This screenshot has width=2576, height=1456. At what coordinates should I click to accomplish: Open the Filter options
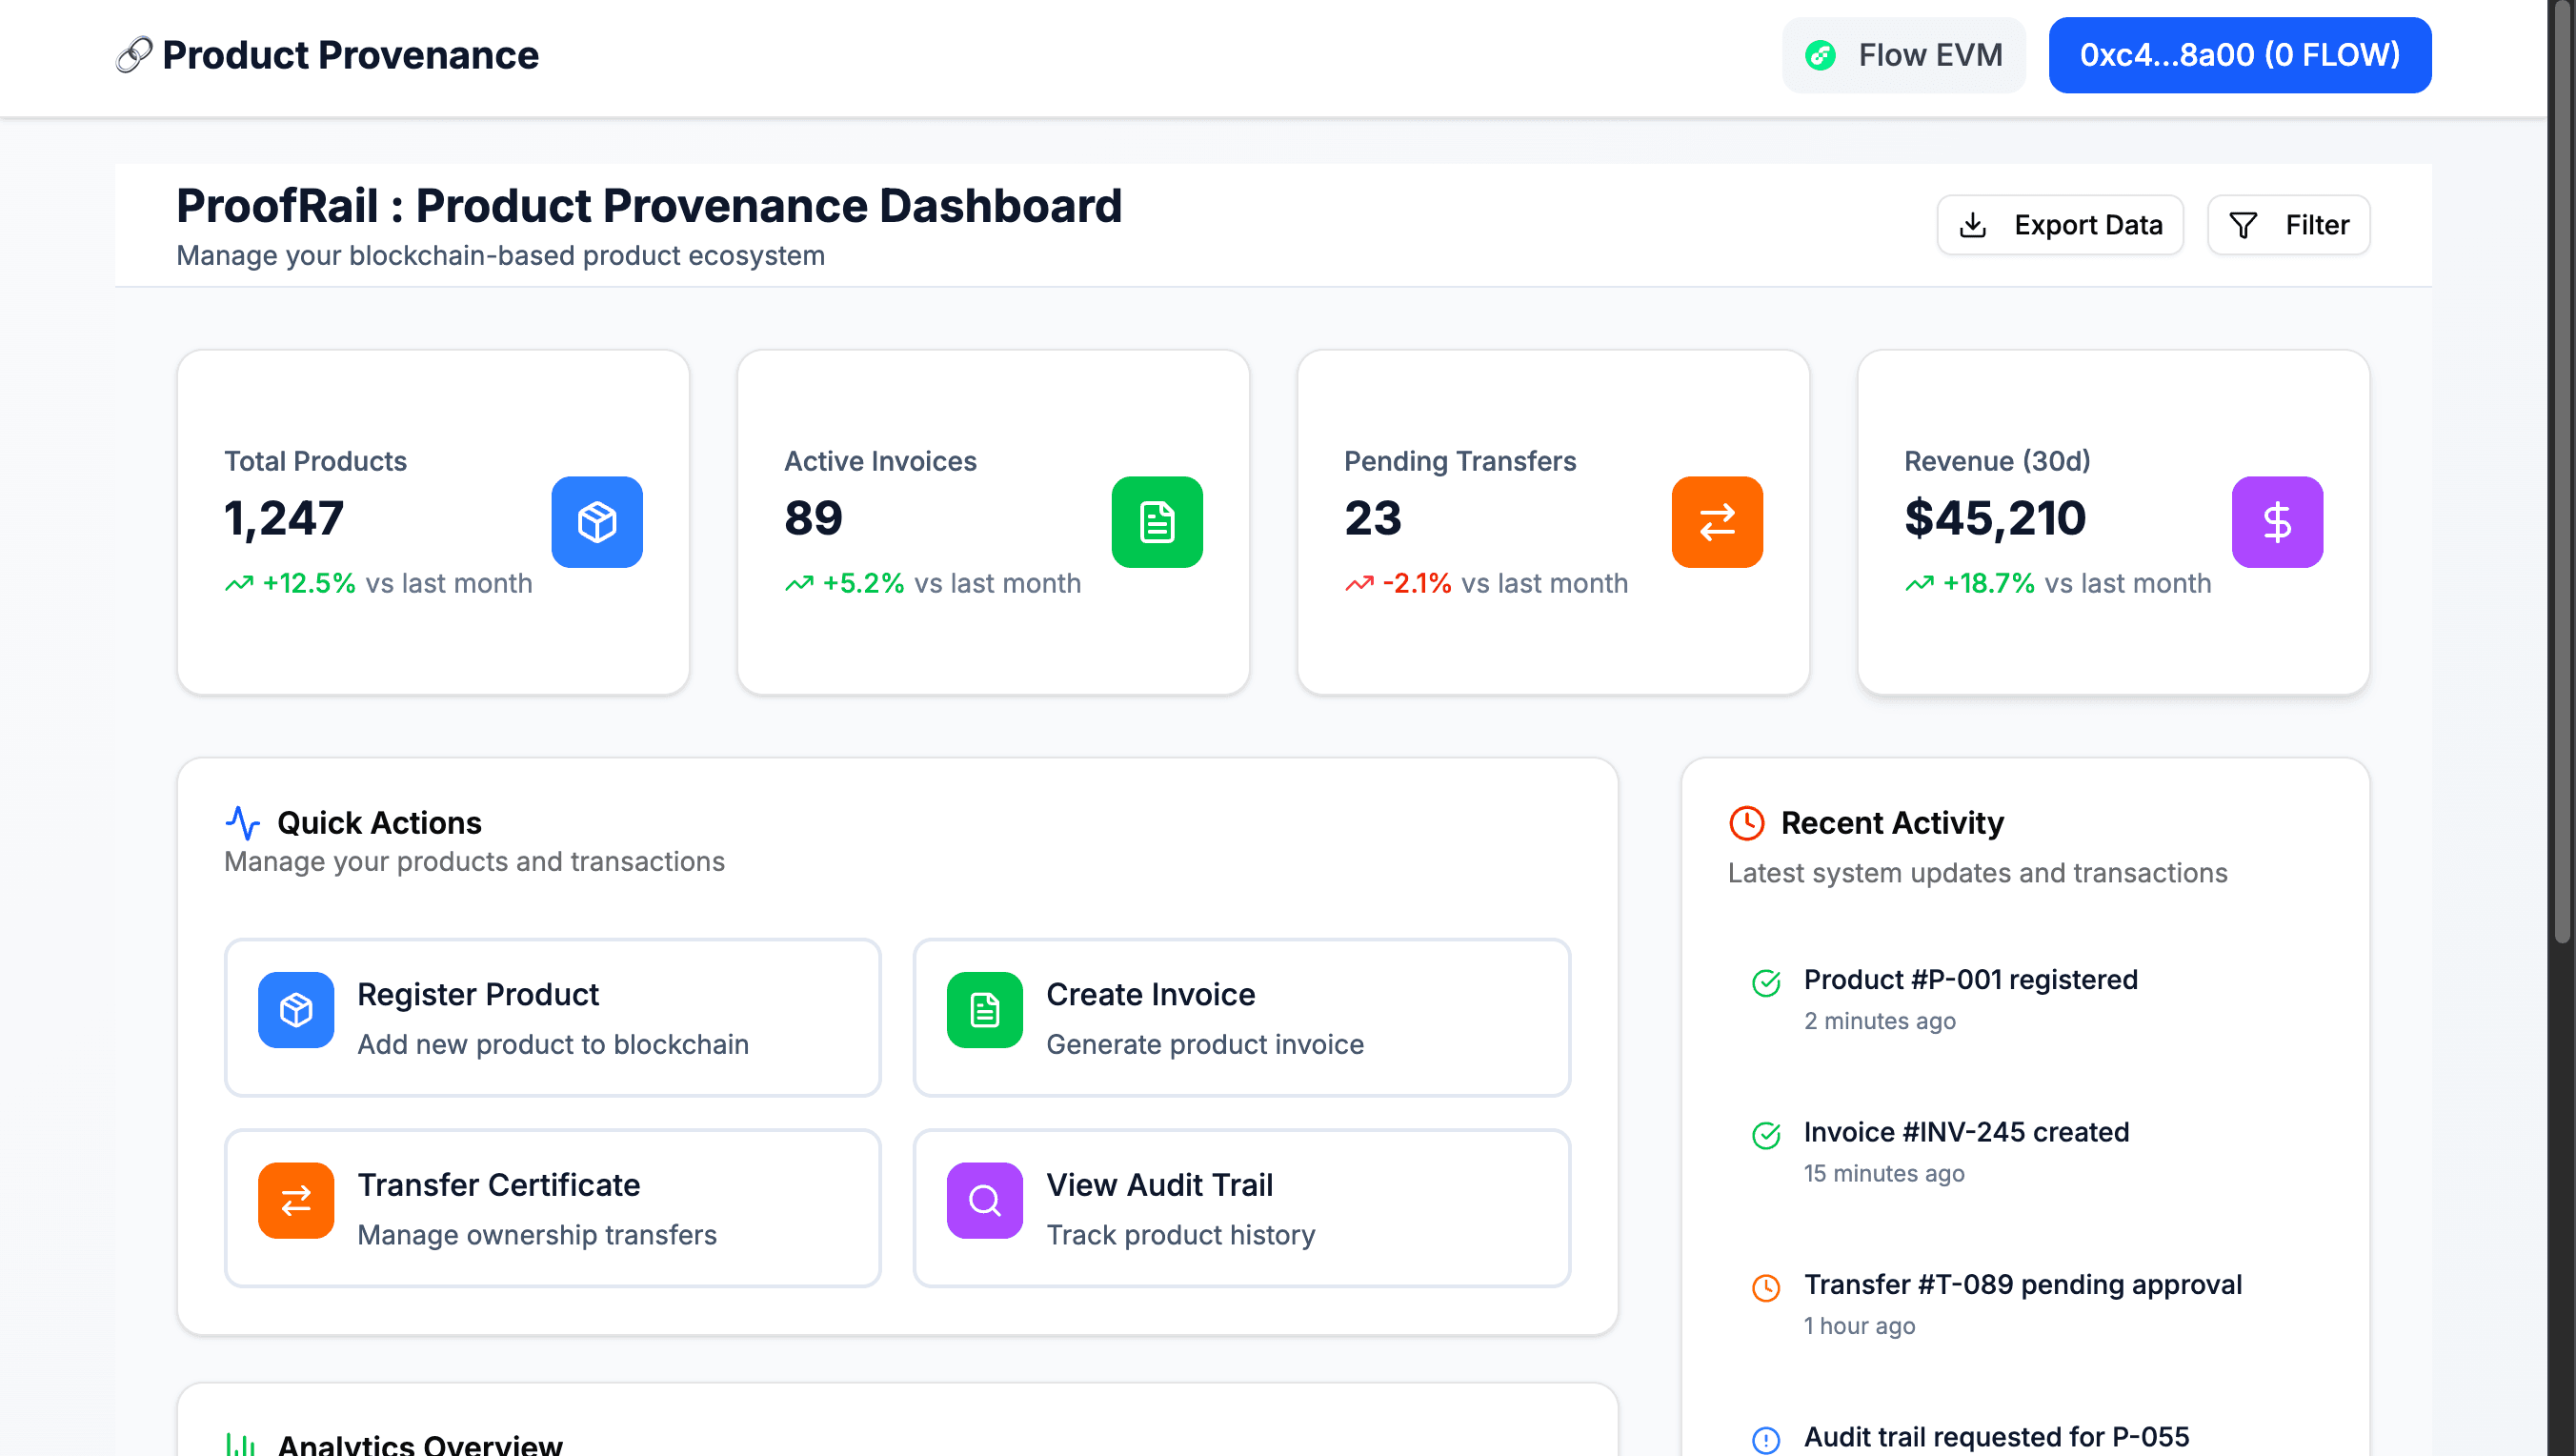[2288, 224]
